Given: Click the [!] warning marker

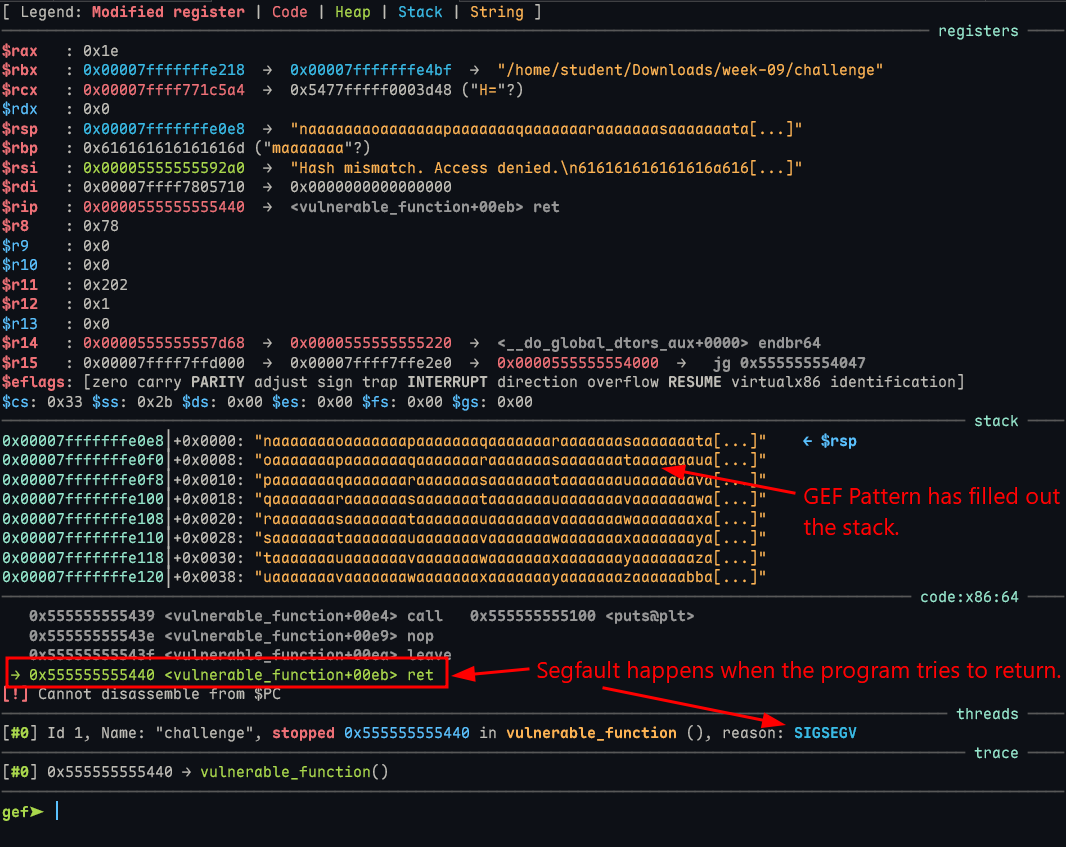Looking at the screenshot, I should [x=15, y=694].
